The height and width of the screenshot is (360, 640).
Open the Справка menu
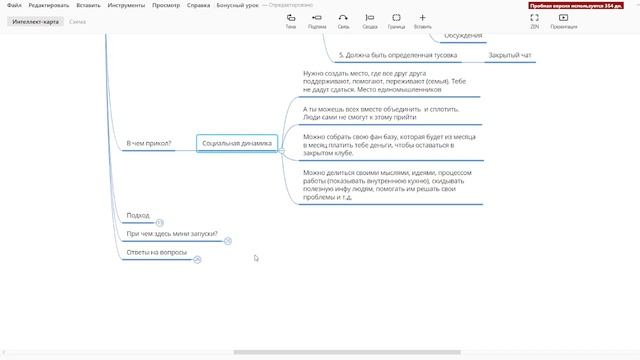click(x=198, y=5)
